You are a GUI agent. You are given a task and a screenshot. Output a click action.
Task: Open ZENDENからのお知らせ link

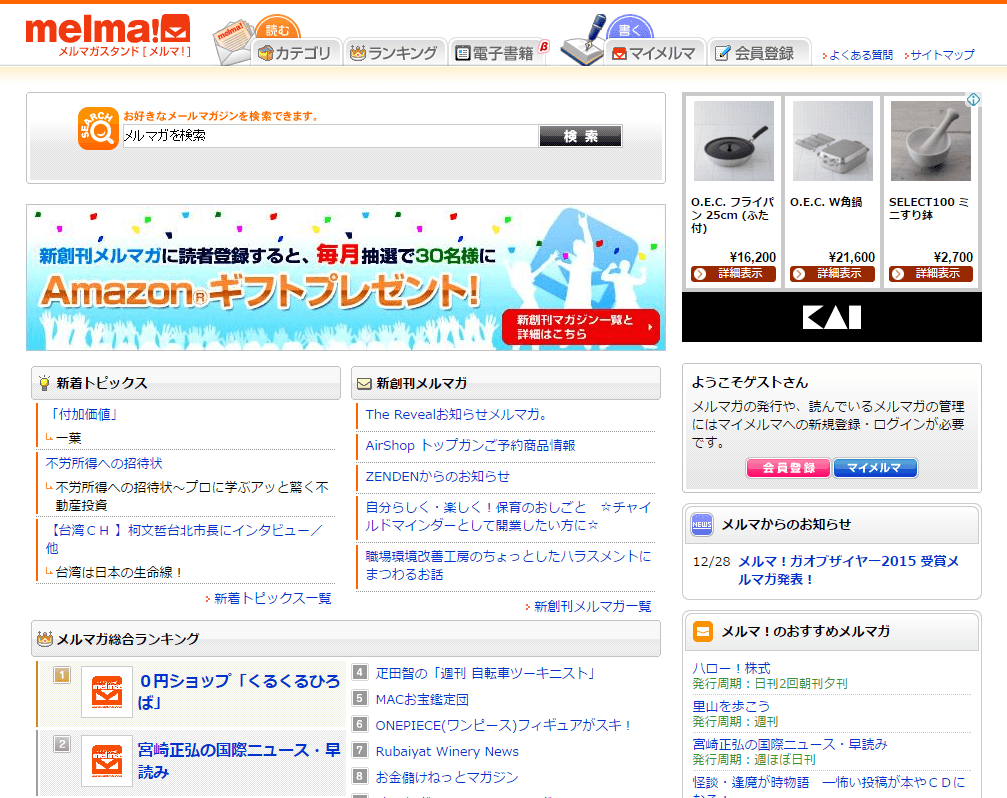click(x=437, y=476)
